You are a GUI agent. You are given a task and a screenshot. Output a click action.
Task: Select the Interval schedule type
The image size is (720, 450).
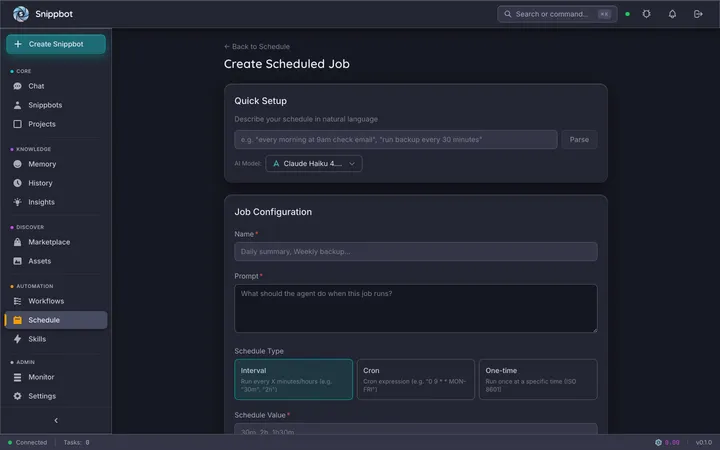click(x=293, y=379)
